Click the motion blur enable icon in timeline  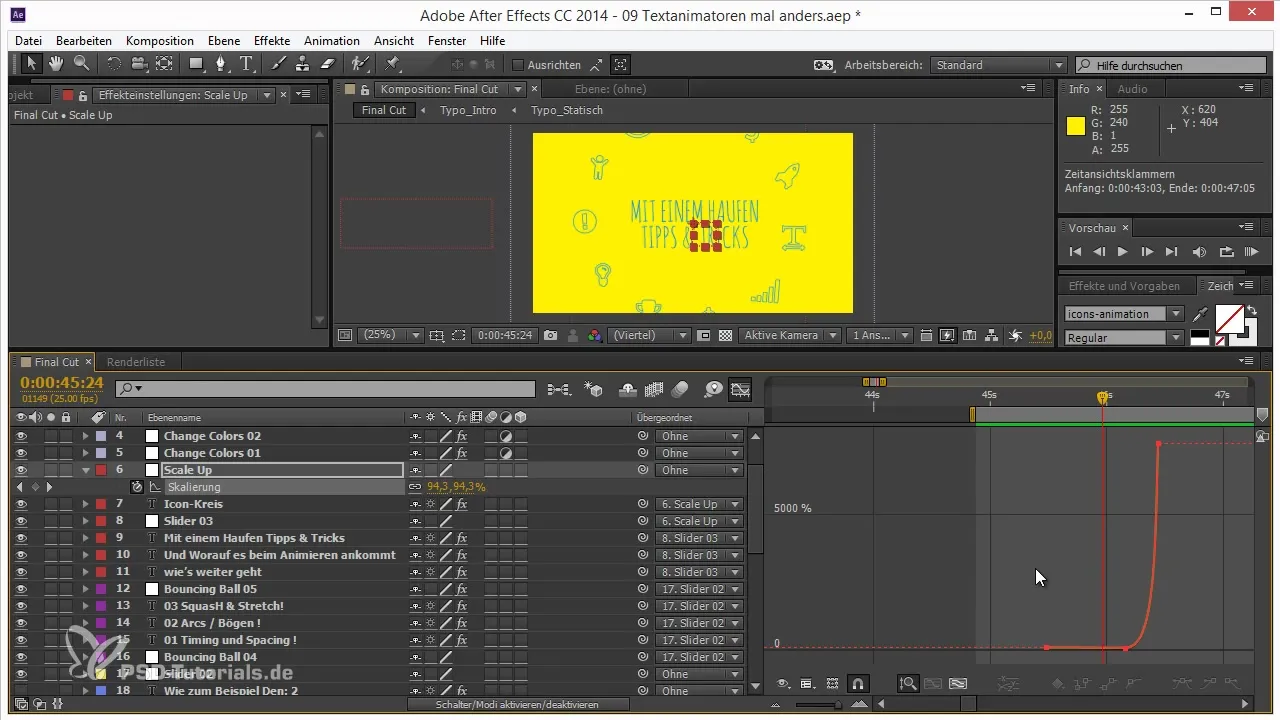click(x=680, y=388)
